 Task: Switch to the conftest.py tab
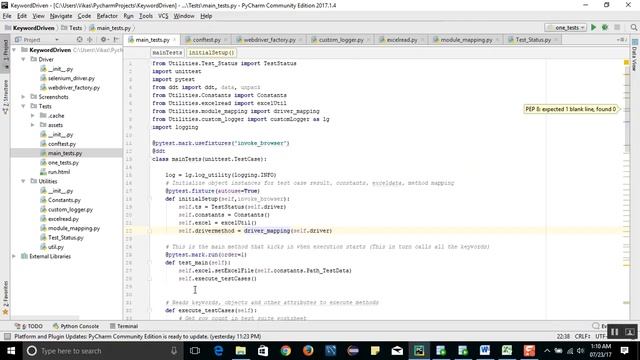coord(206,40)
